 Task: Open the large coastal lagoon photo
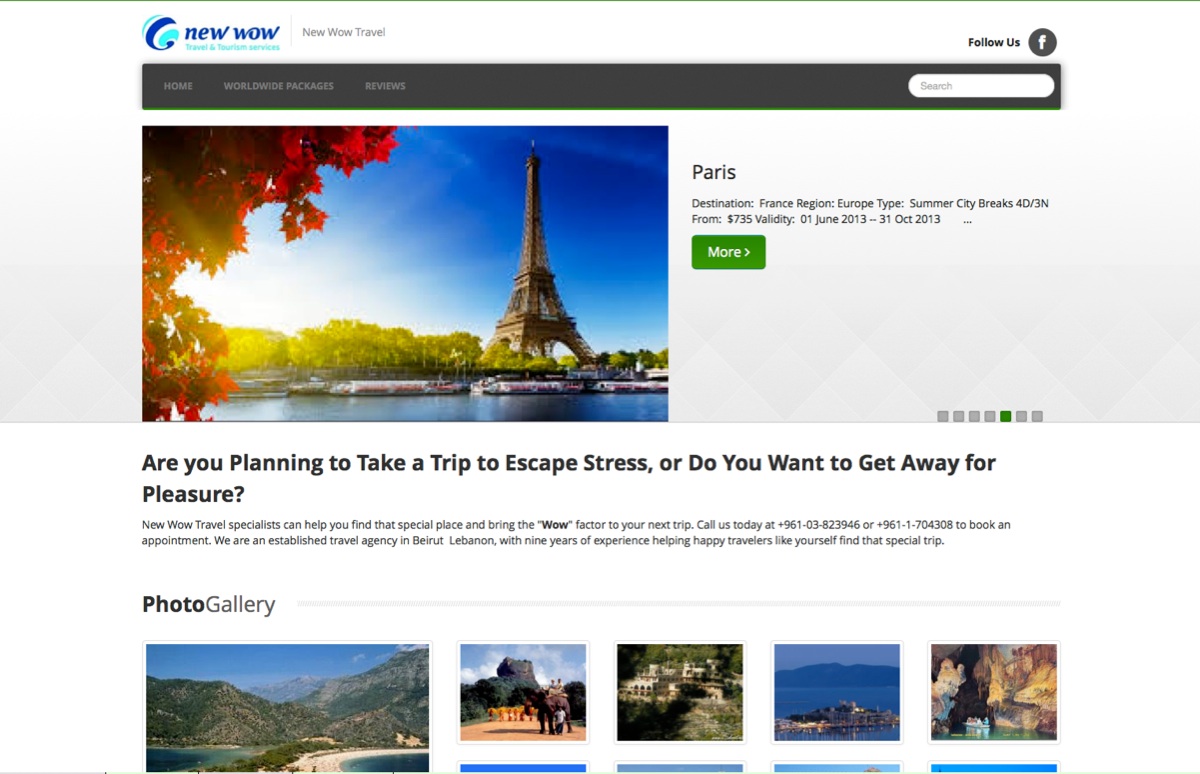coord(287,707)
